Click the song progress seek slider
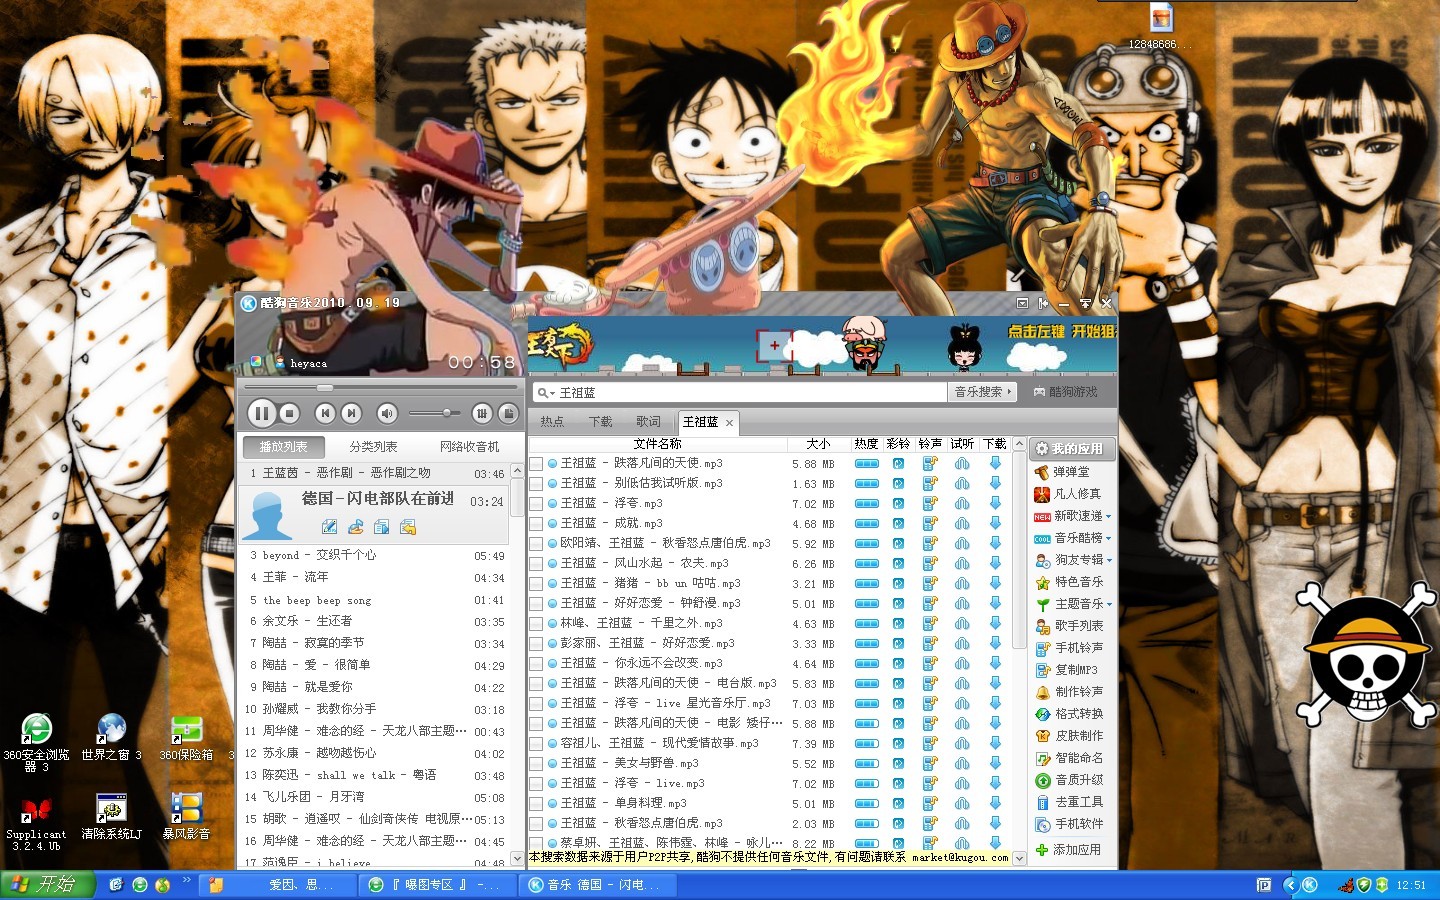1440x900 pixels. pyautogui.click(x=324, y=387)
